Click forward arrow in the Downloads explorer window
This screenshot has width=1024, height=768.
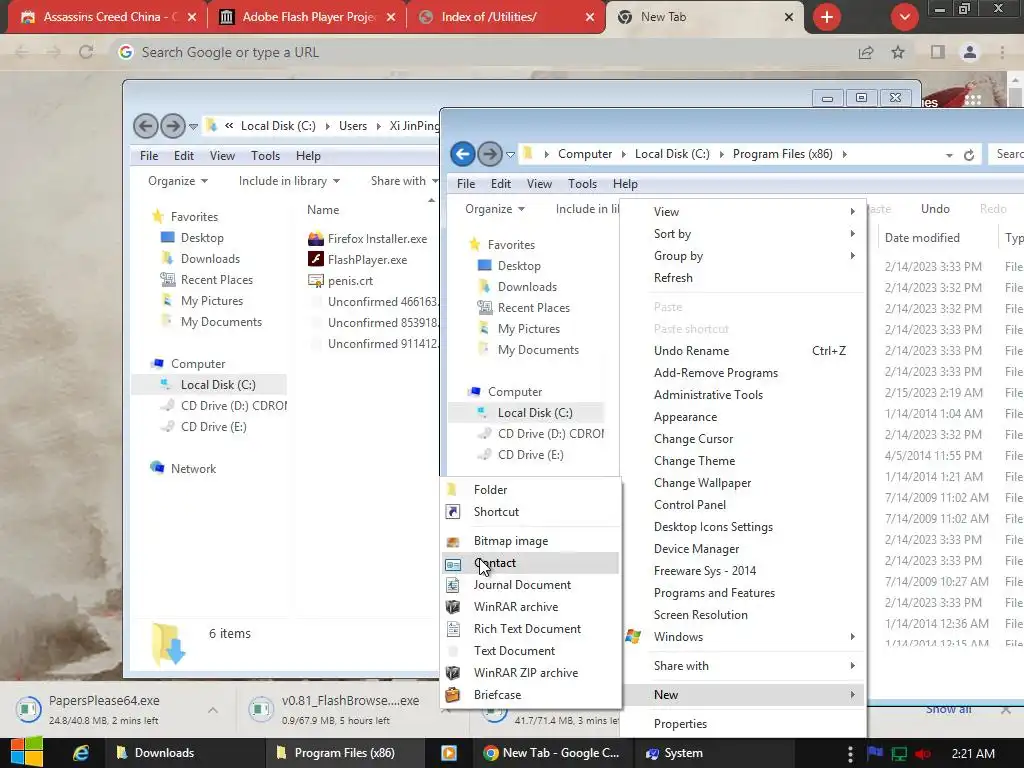point(172,126)
